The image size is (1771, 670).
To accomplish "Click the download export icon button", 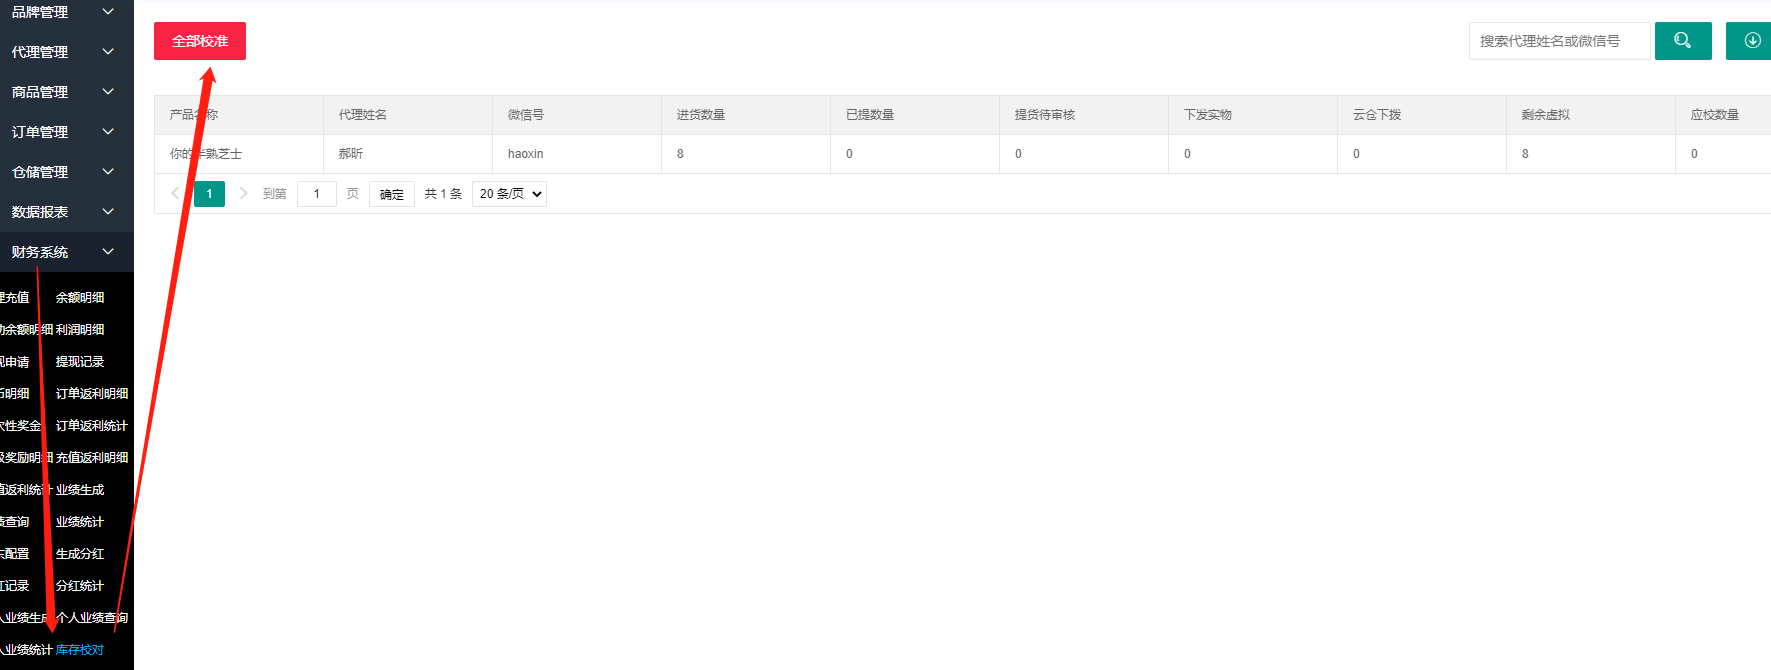I will 1751,41.
